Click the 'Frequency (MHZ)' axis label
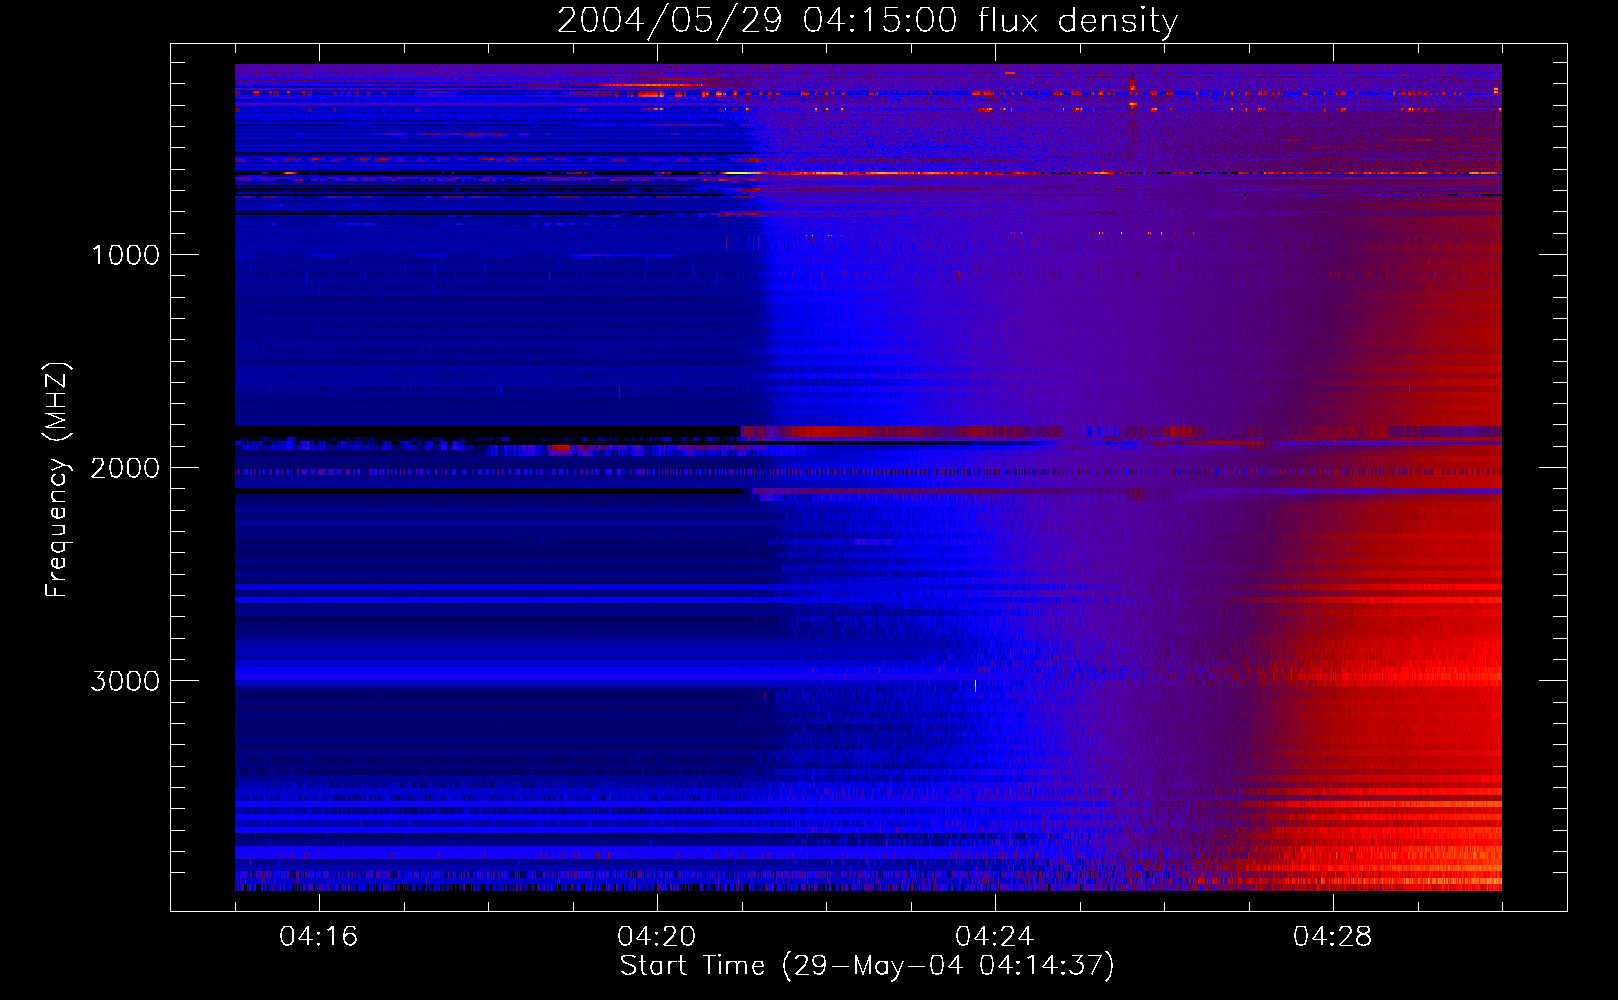Viewport: 1618px width, 1000px height. point(57,480)
